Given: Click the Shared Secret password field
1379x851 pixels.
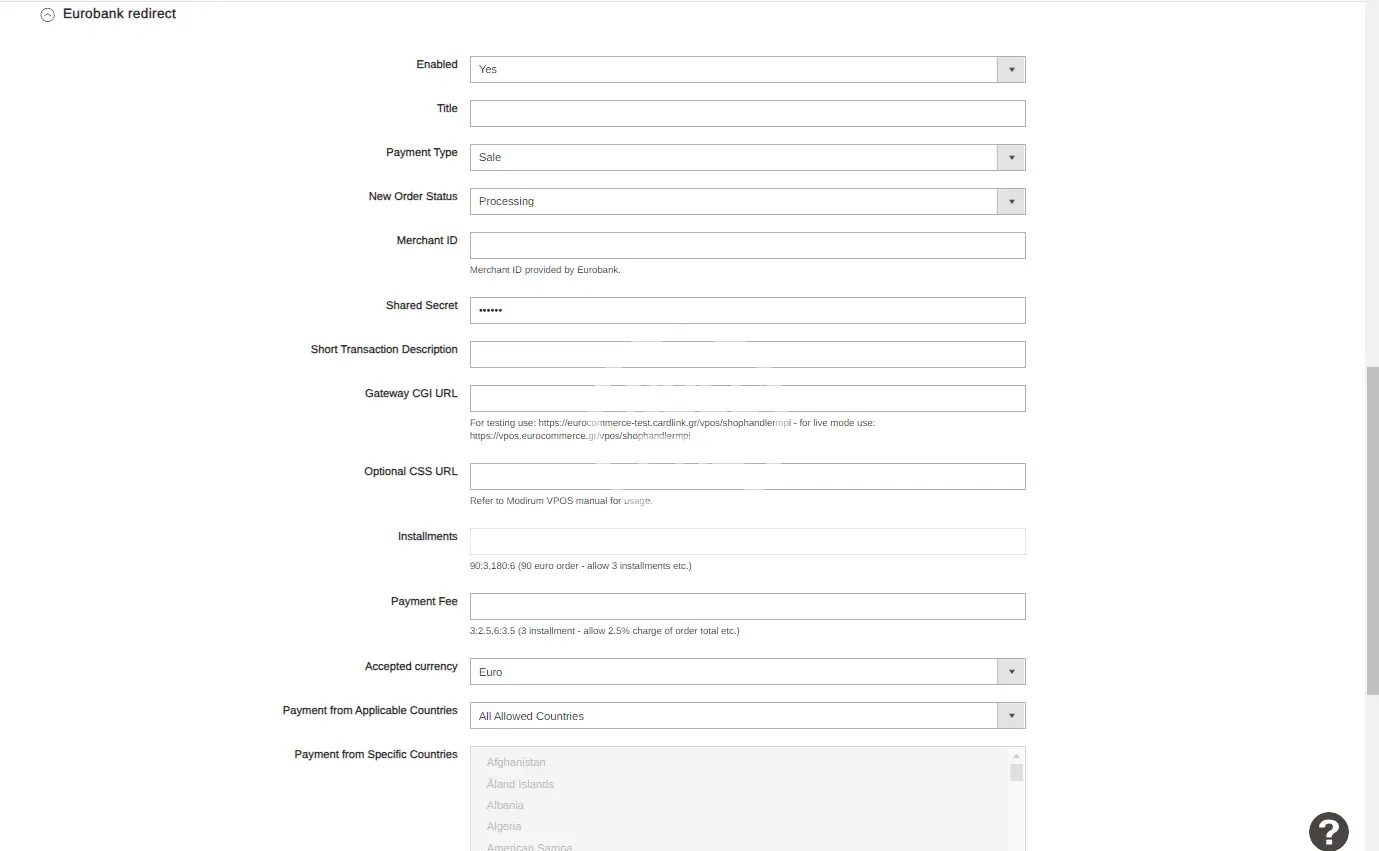Looking at the screenshot, I should point(747,310).
